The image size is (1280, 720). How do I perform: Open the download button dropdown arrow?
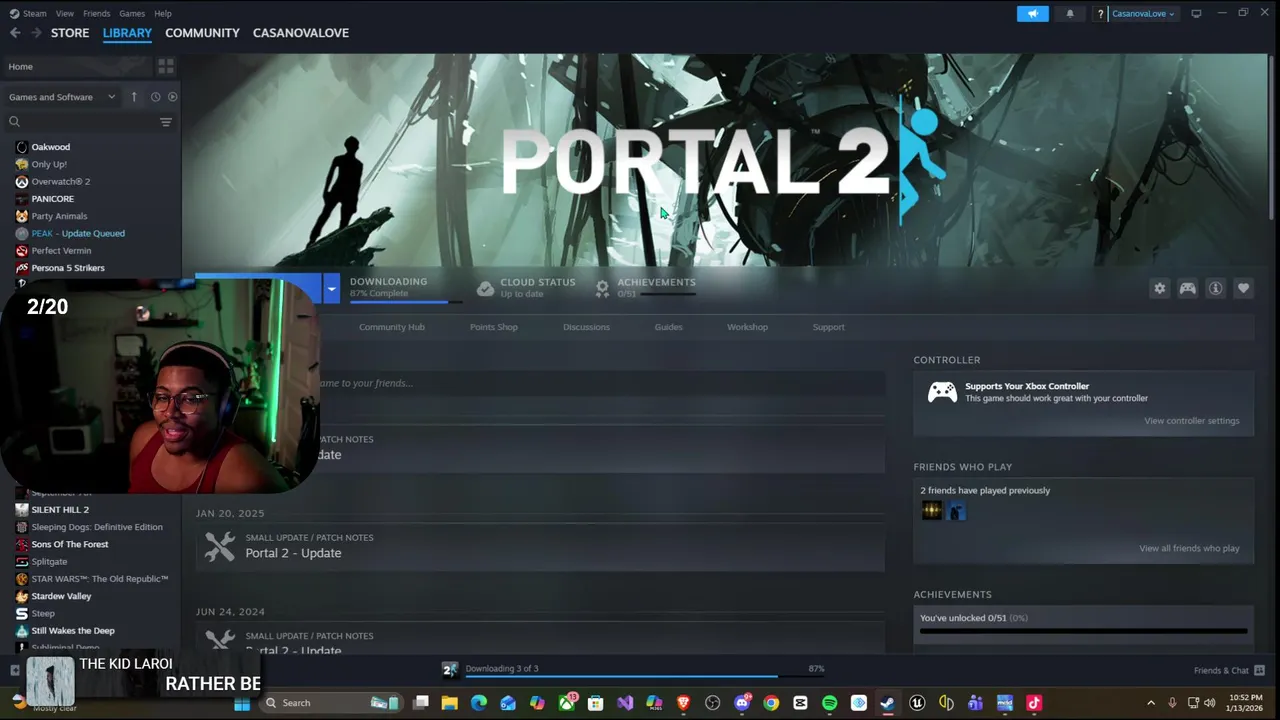coord(331,288)
